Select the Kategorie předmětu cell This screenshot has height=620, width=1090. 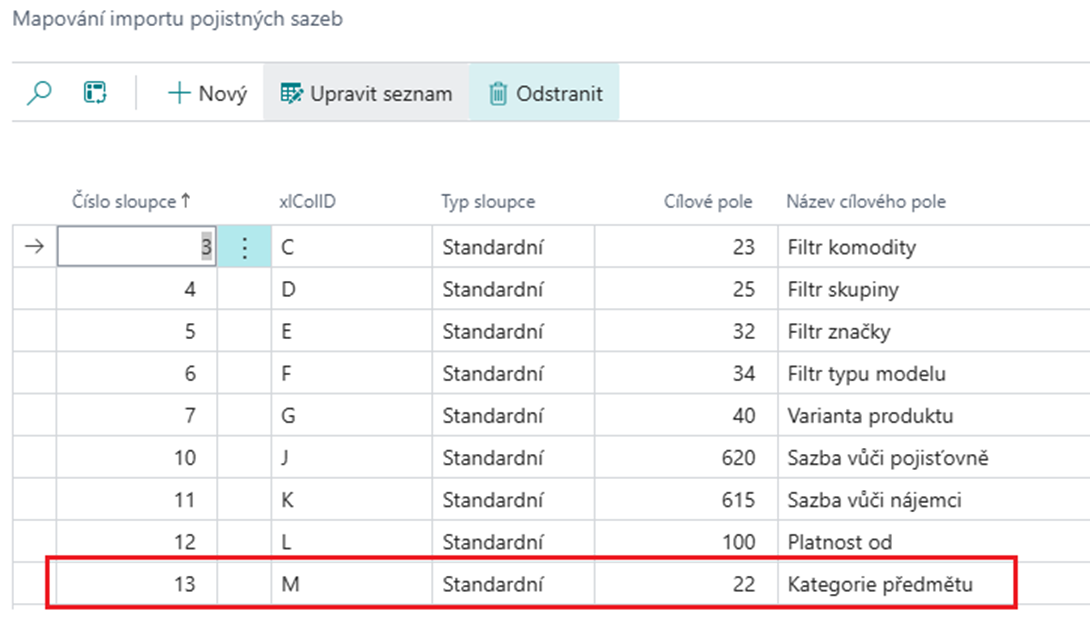tap(880, 585)
